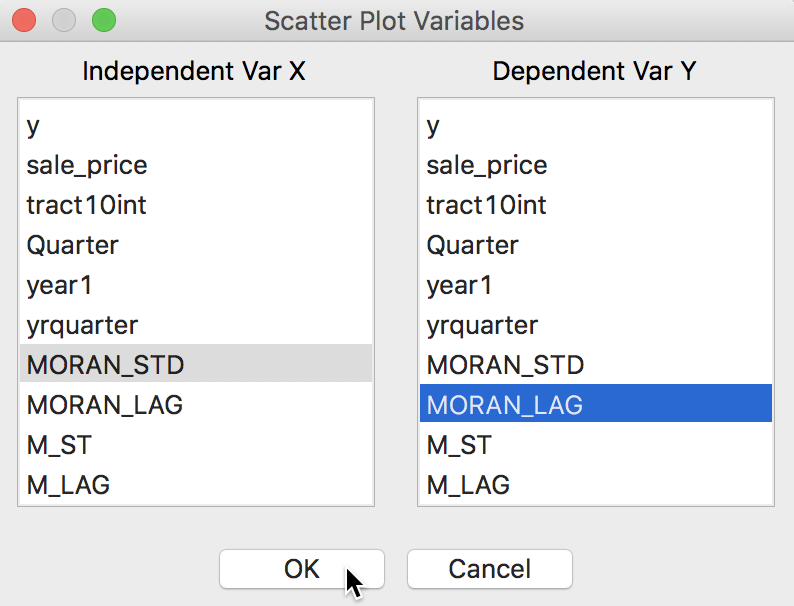Pick M_LAG in Independent Var X list
Image resolution: width=794 pixels, height=606 pixels.
coord(196,485)
